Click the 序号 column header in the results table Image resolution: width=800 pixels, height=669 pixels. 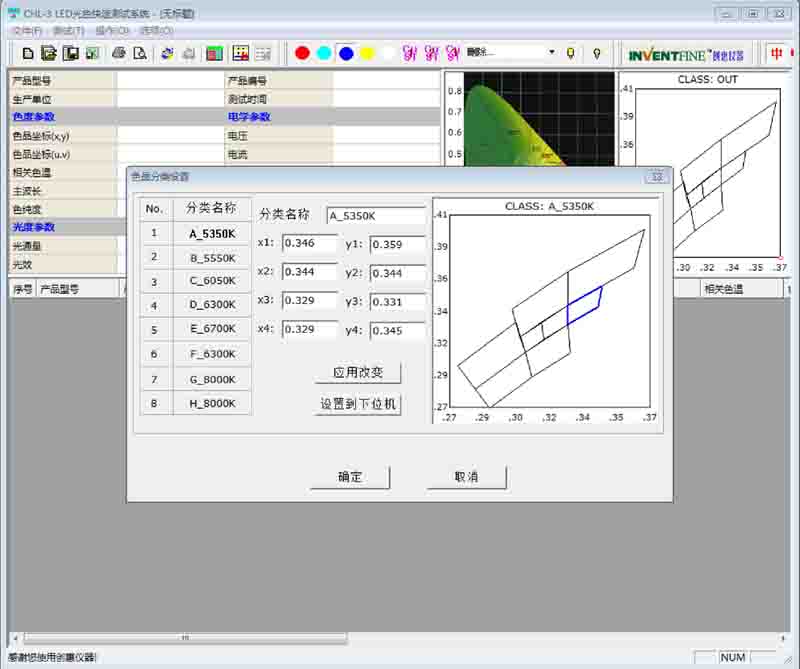pos(23,289)
